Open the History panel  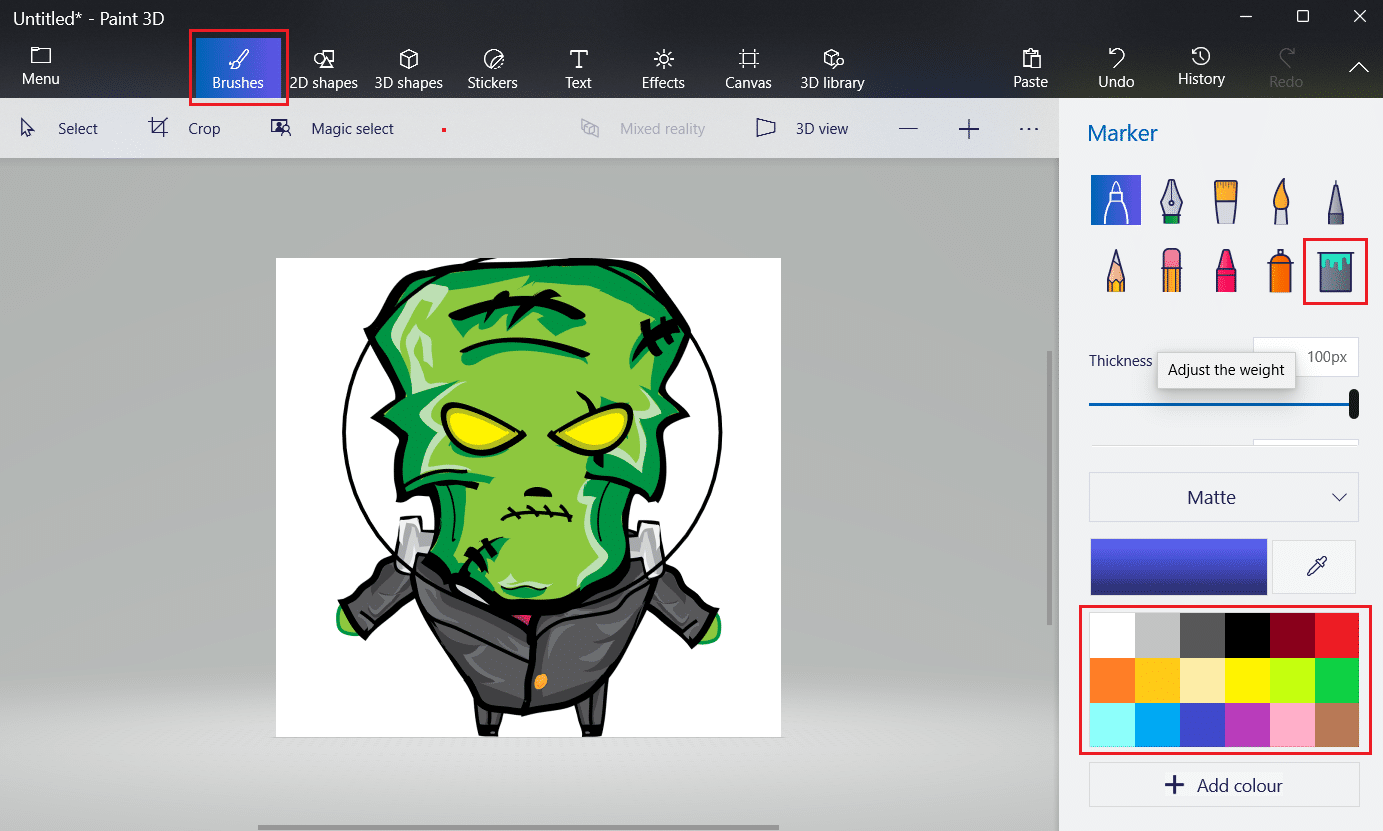click(1201, 66)
